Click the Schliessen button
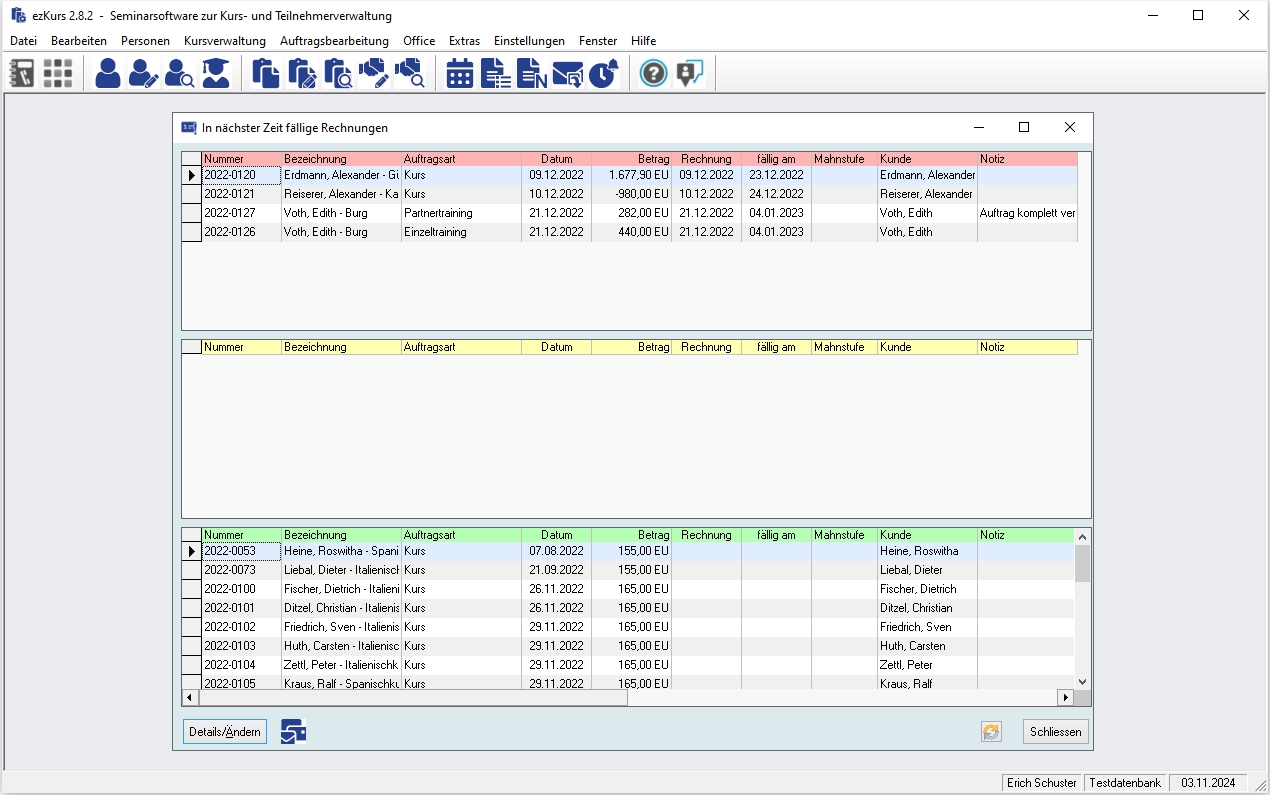 click(x=1055, y=732)
